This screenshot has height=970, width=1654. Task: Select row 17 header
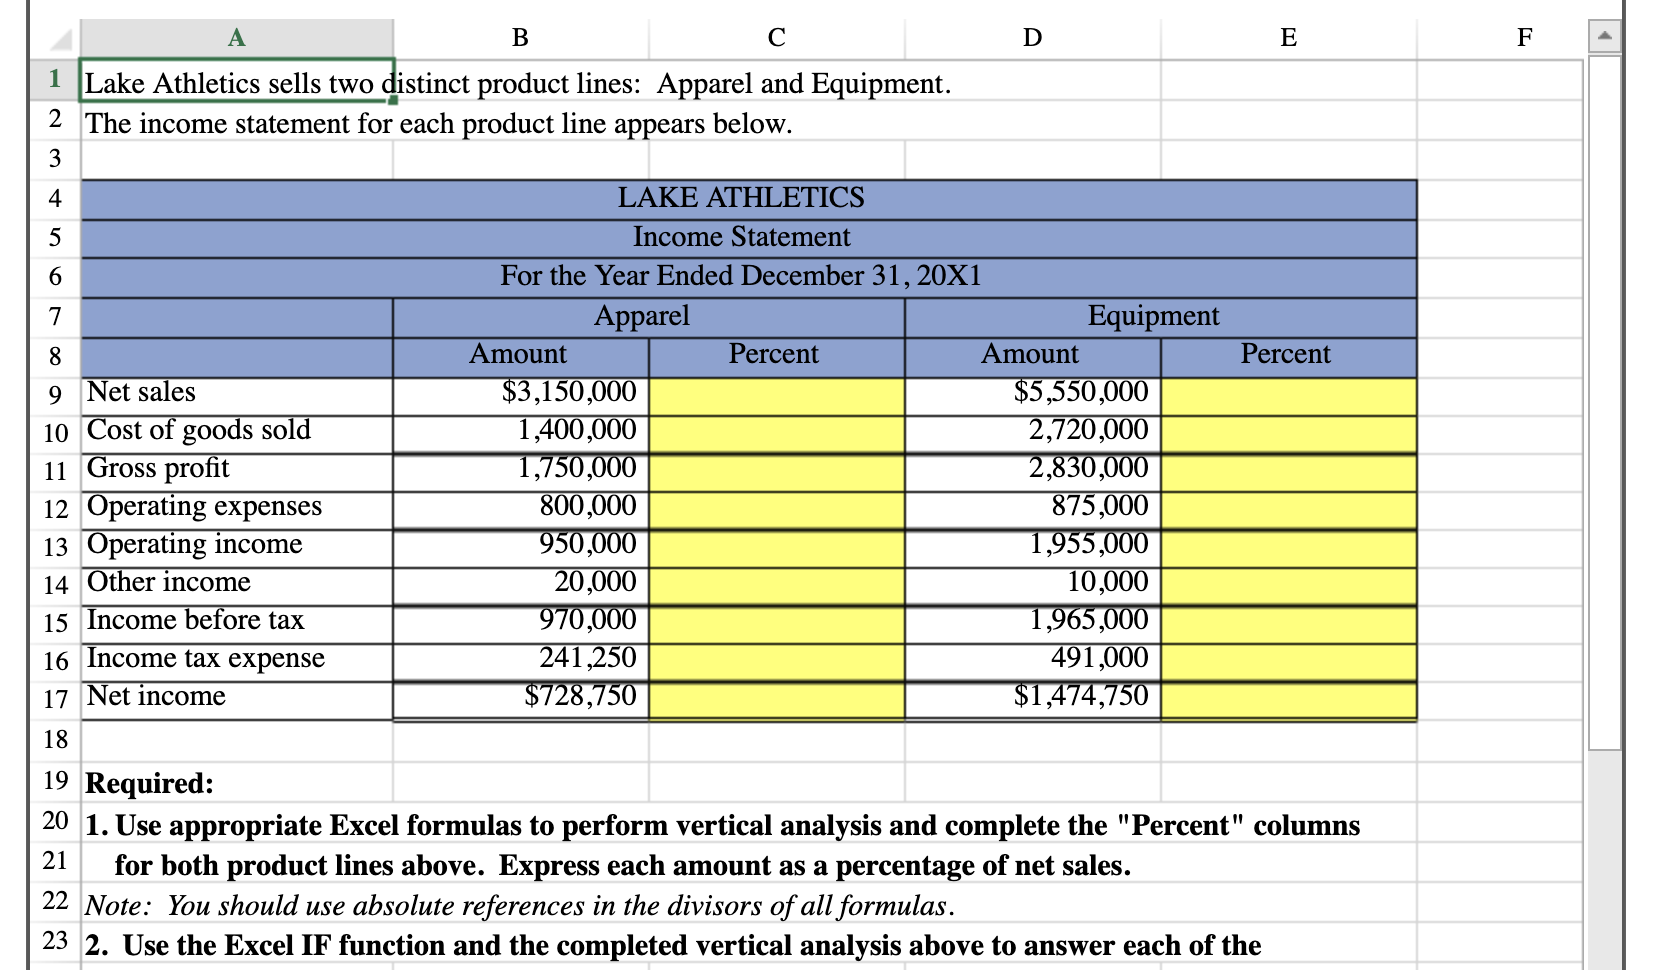click(x=55, y=698)
